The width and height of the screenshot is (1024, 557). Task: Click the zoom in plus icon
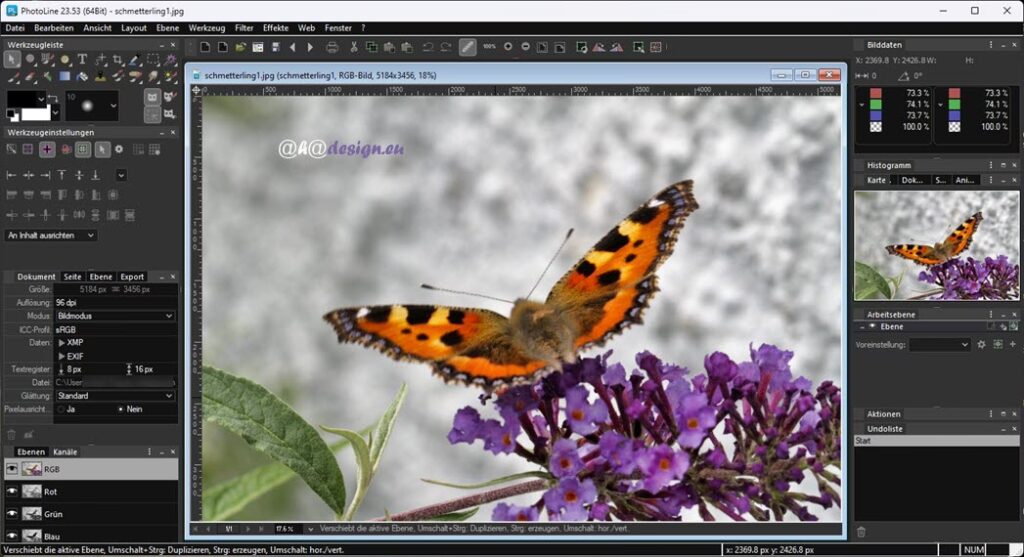coord(508,47)
